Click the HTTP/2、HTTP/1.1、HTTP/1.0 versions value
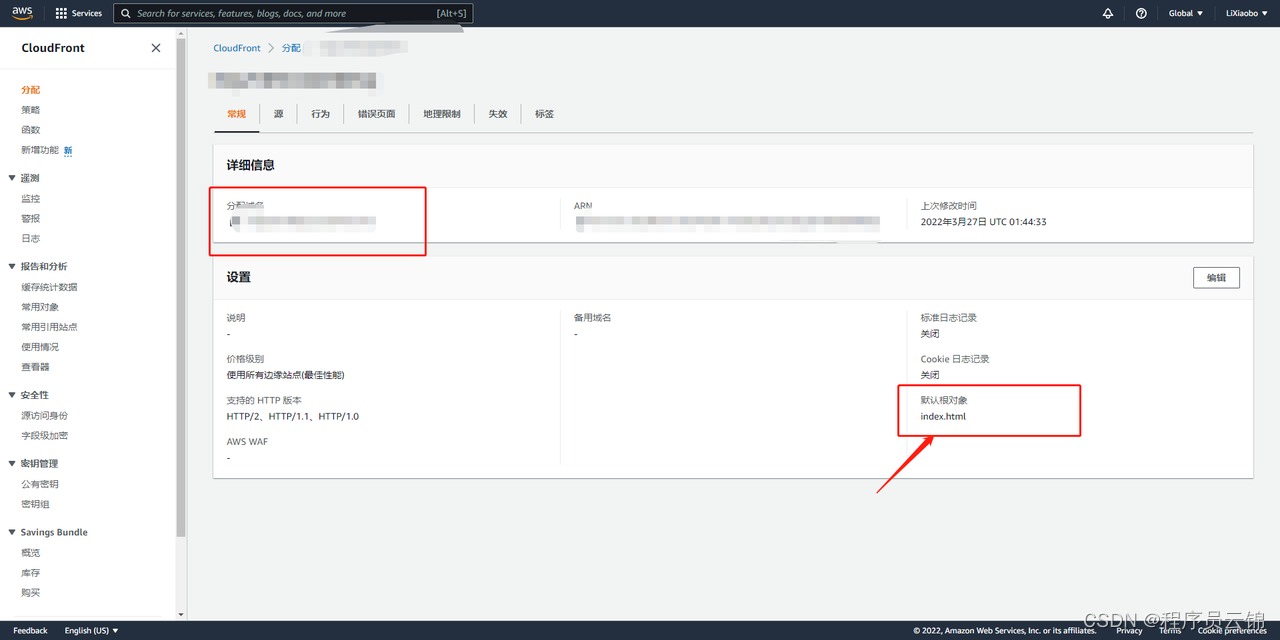 coord(293,416)
